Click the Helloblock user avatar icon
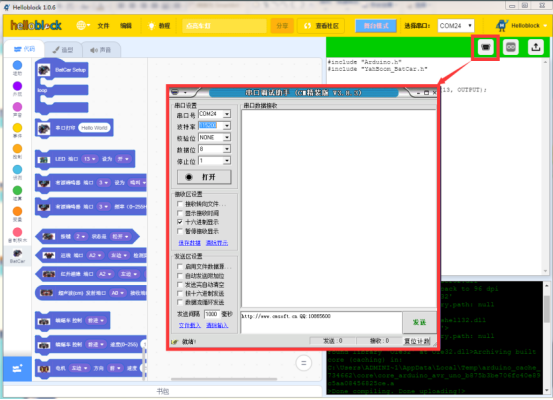The width and height of the screenshot is (553, 400). tap(502, 26)
